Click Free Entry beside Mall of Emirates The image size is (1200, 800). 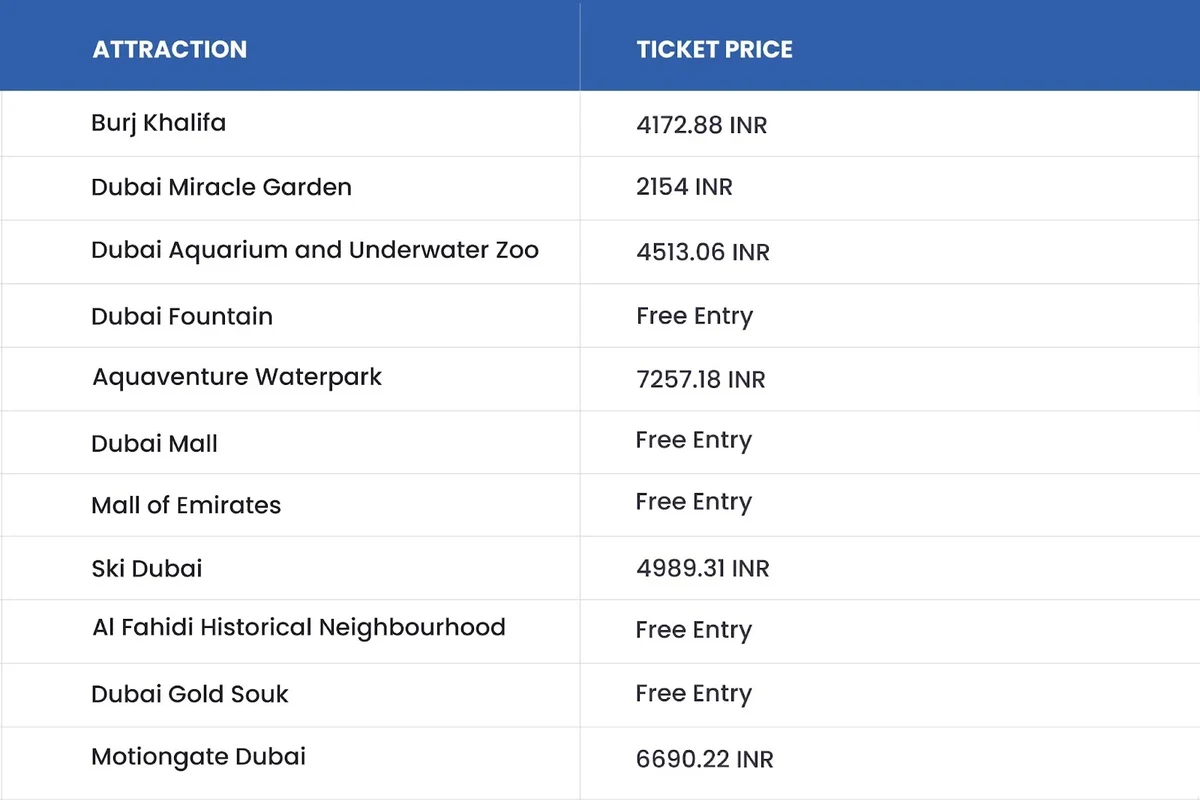(694, 503)
